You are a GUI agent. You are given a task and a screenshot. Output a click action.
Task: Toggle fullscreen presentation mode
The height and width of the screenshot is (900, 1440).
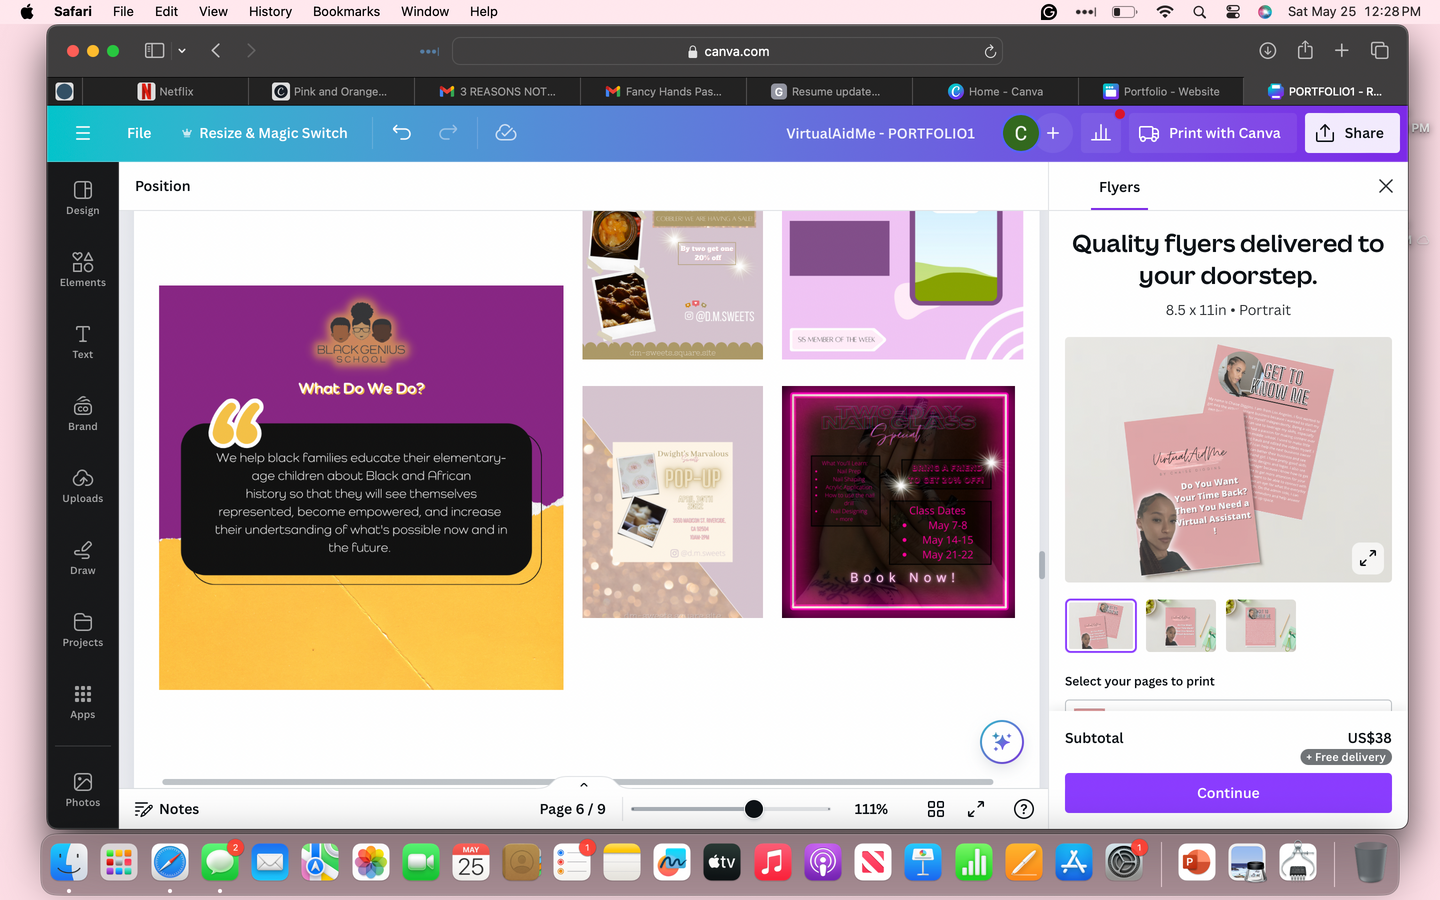[x=976, y=809]
